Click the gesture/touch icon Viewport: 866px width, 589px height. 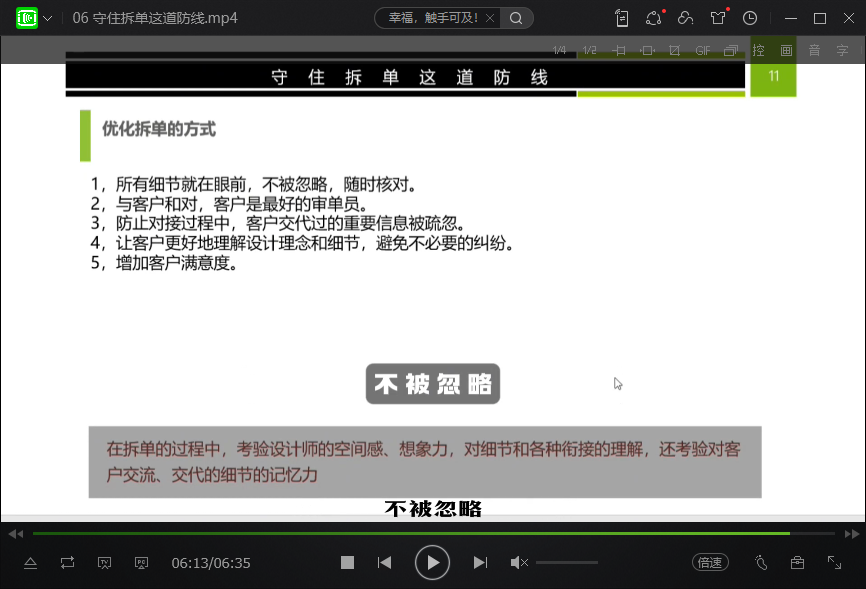[761, 563]
